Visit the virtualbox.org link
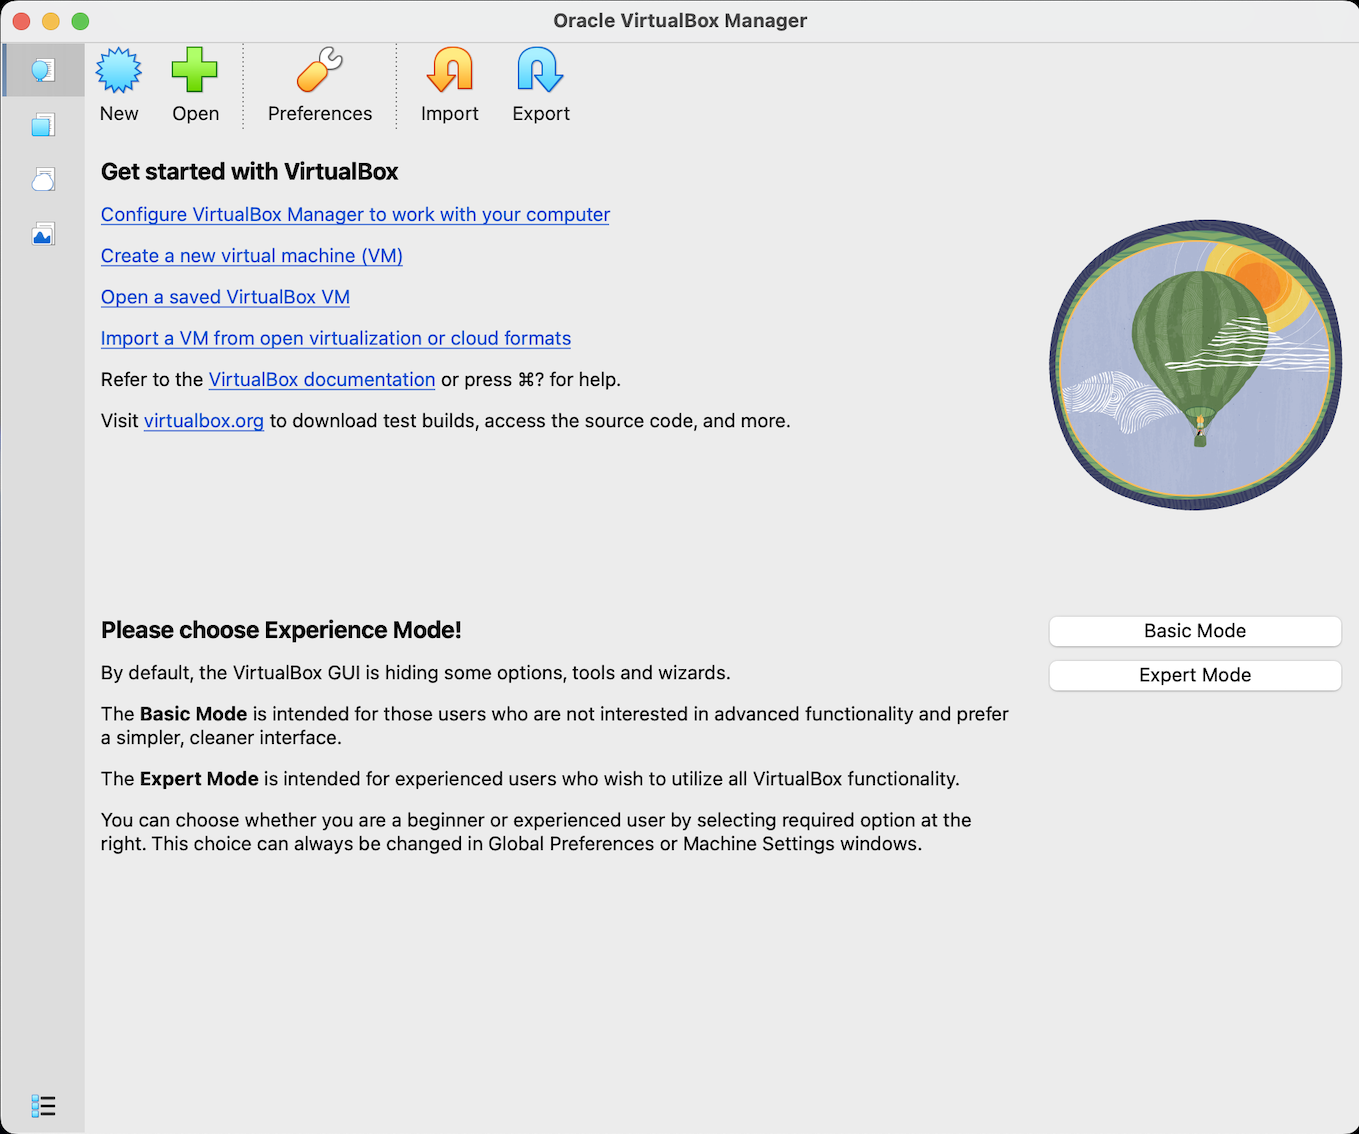This screenshot has height=1134, width=1359. 204,421
